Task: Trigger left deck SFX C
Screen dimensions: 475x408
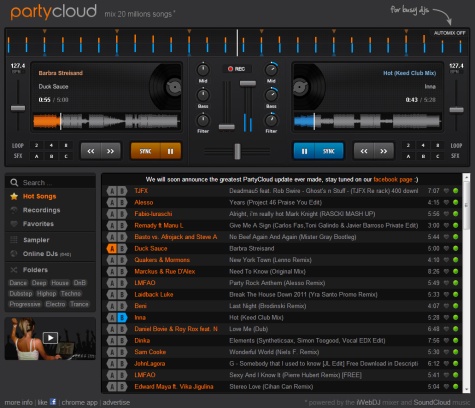Action: (x=66, y=156)
